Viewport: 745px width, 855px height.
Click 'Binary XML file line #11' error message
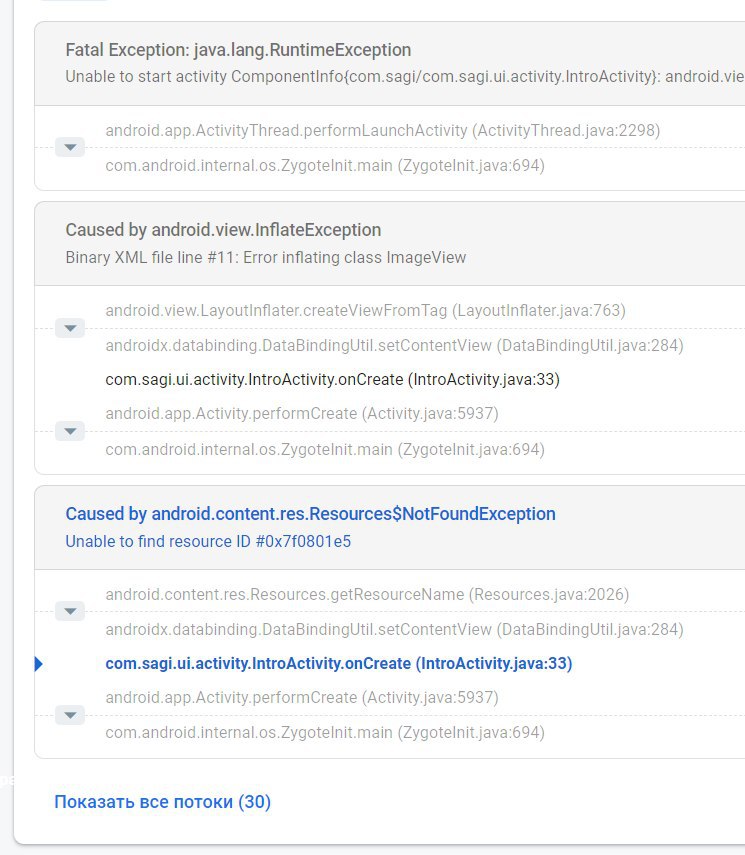(266, 257)
